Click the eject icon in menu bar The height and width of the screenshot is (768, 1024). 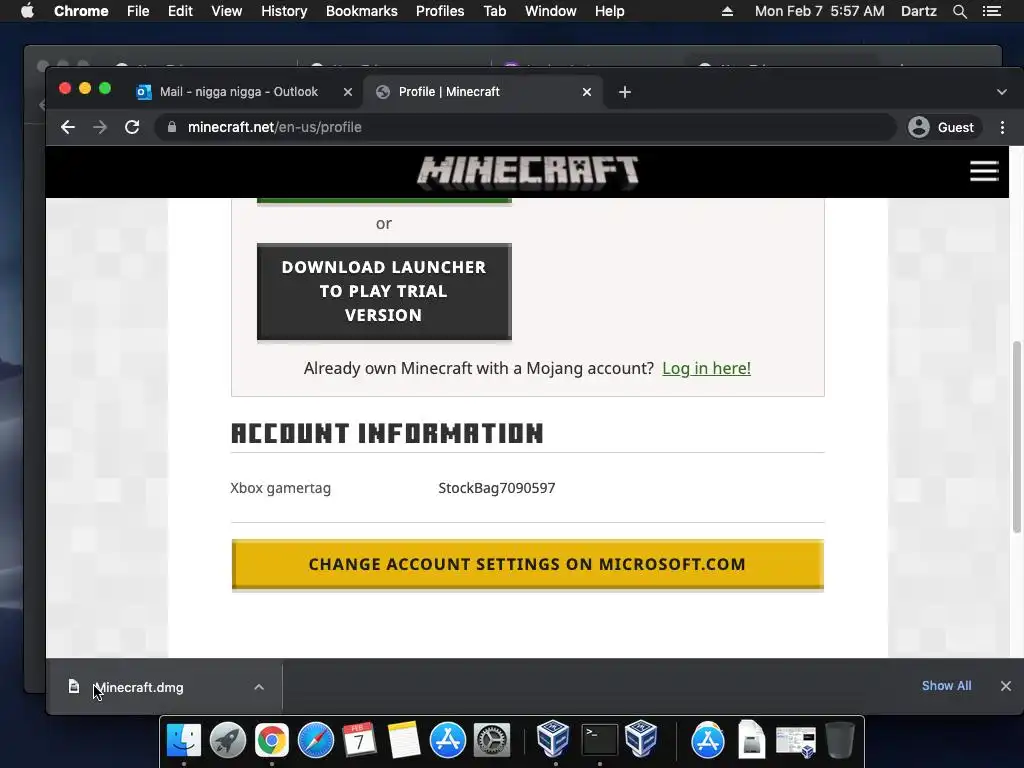[727, 11]
